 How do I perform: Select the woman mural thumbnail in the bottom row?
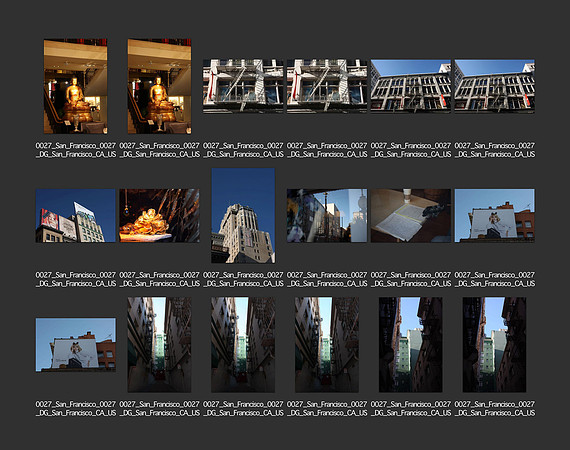tap(76, 345)
